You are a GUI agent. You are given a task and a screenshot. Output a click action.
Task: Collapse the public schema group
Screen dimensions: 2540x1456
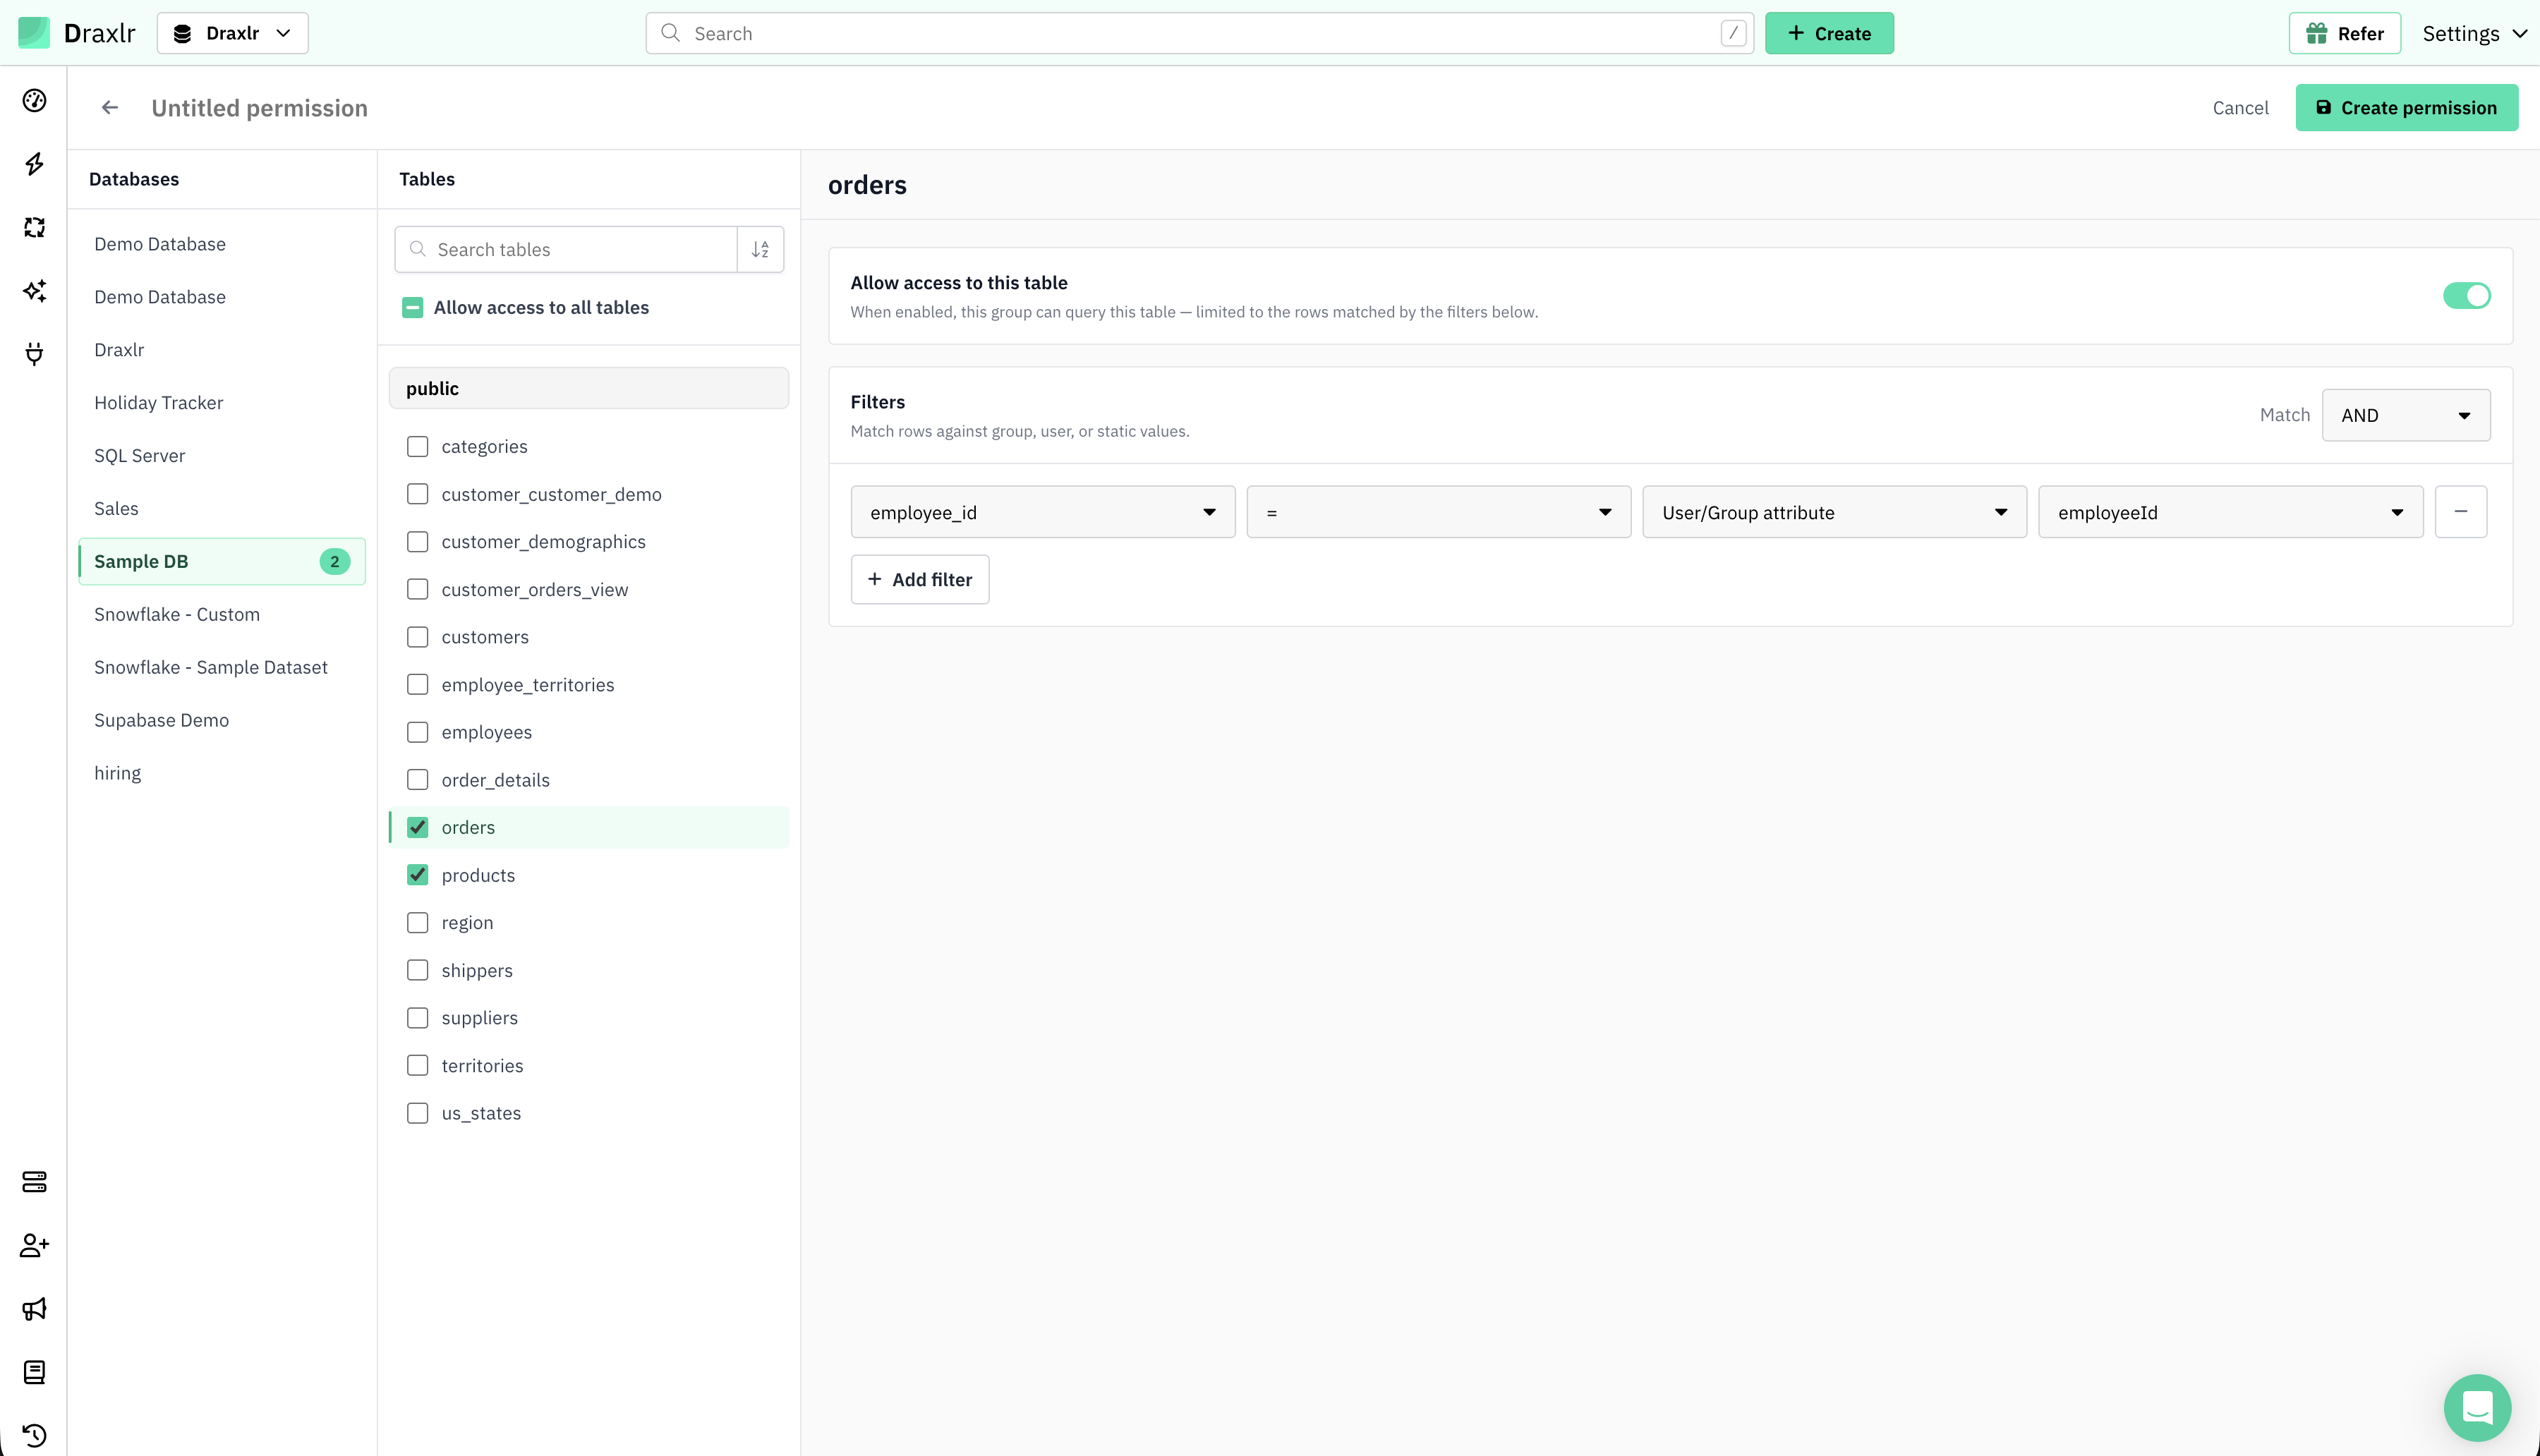point(588,388)
